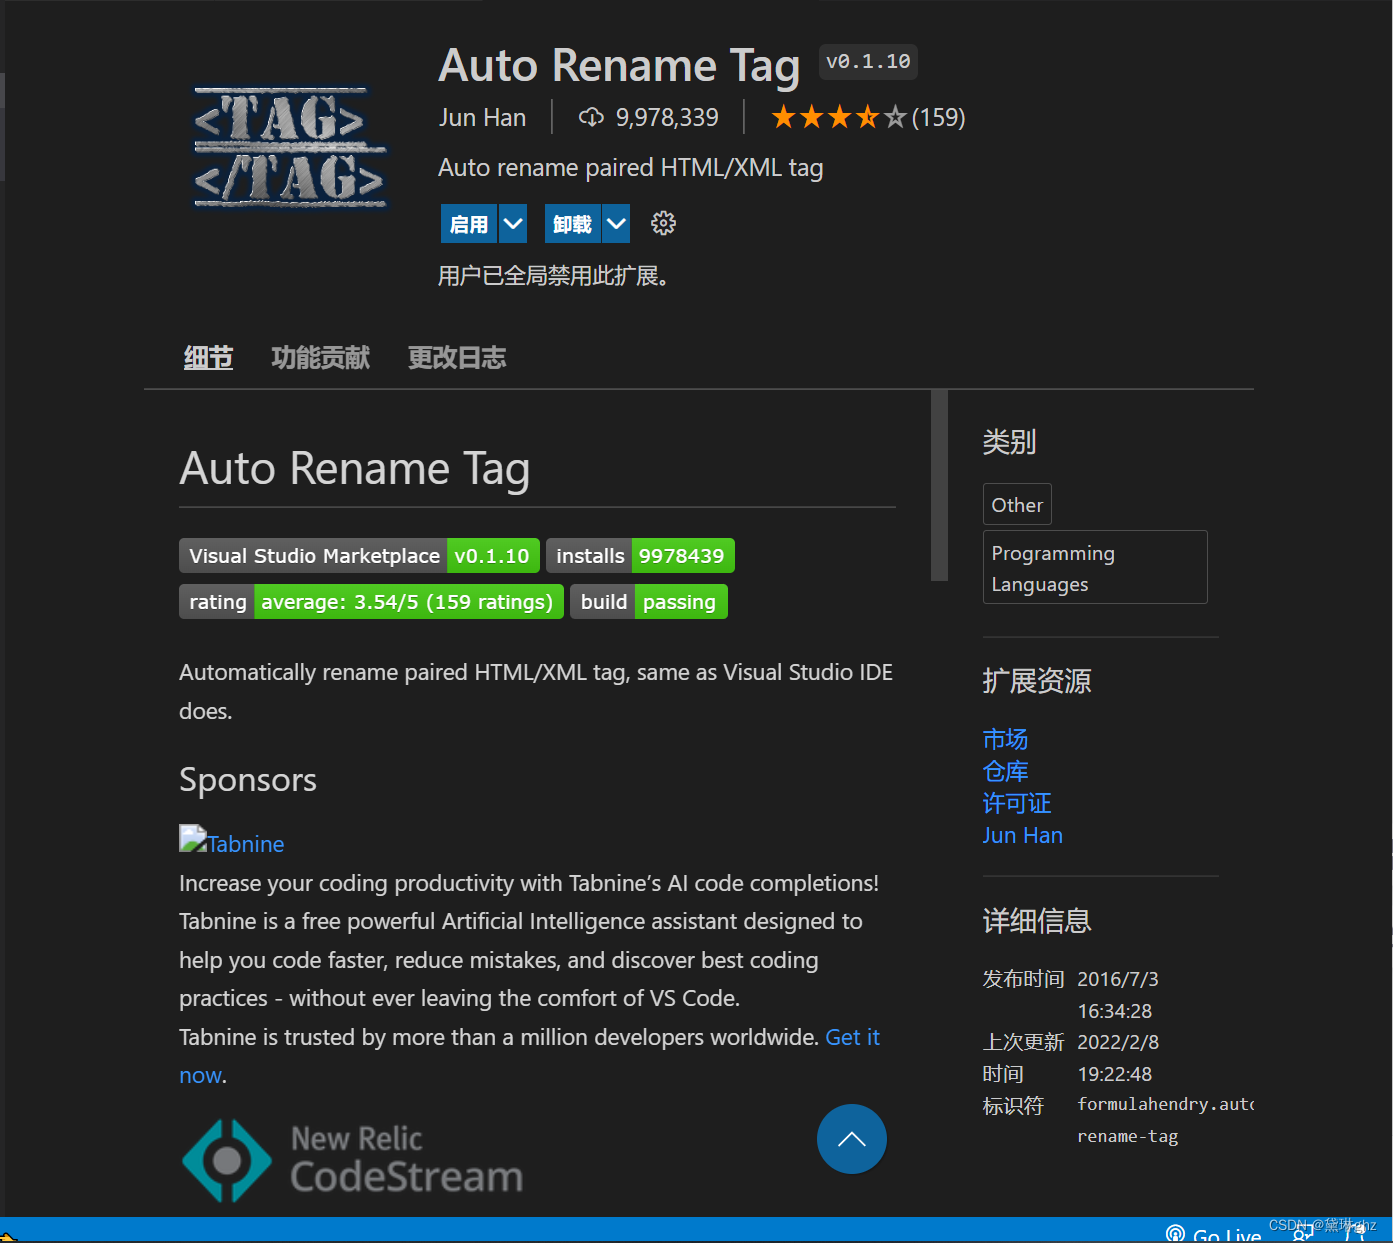Open the 许可证 (License) resource link
The image size is (1393, 1243).
pos(1016,803)
